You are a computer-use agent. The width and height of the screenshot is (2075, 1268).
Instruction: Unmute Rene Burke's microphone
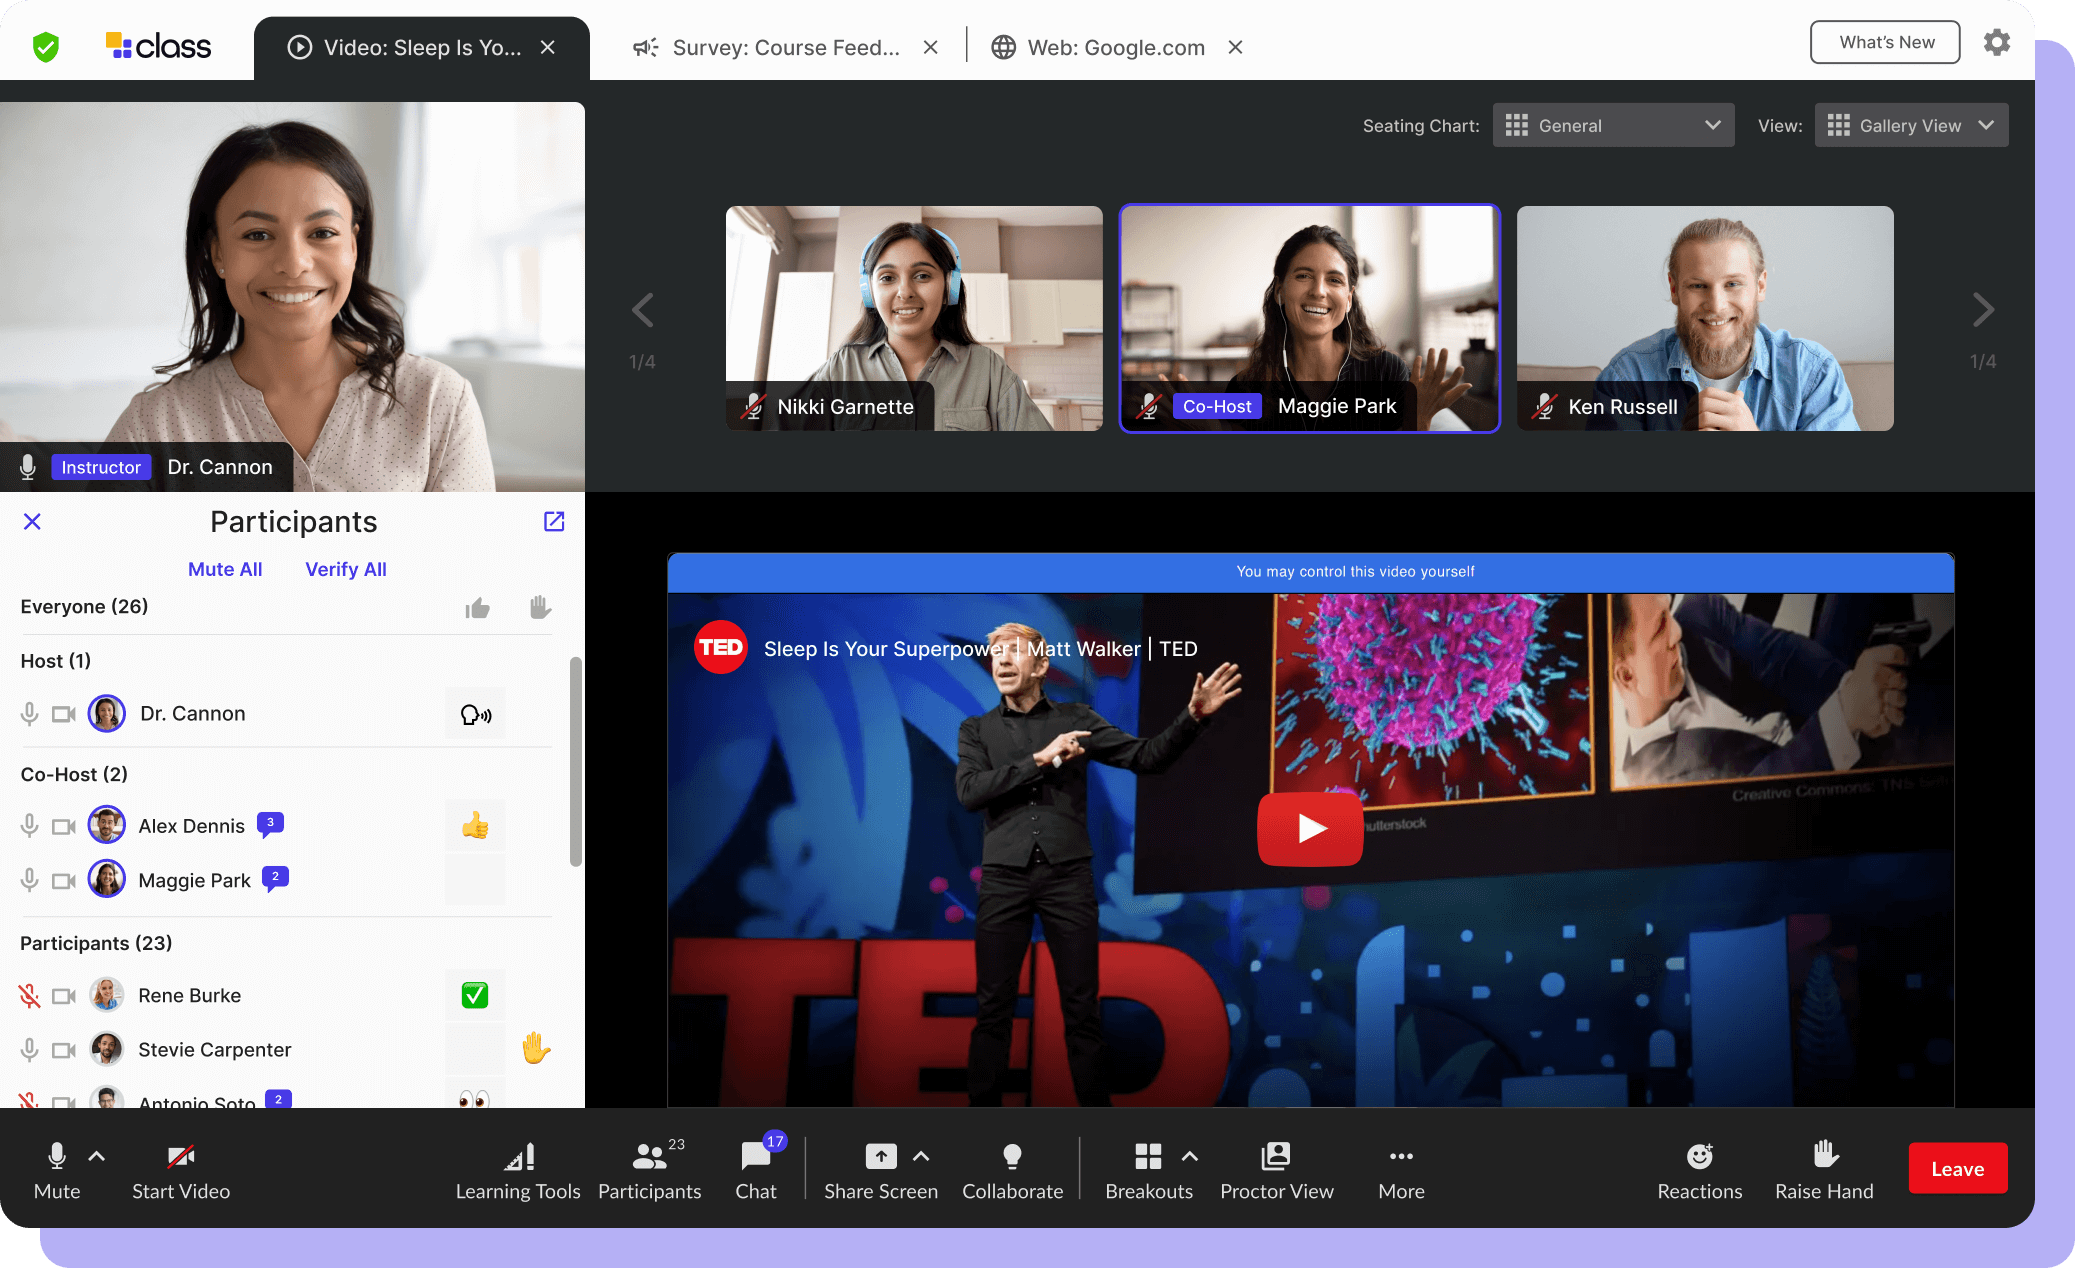click(30, 996)
